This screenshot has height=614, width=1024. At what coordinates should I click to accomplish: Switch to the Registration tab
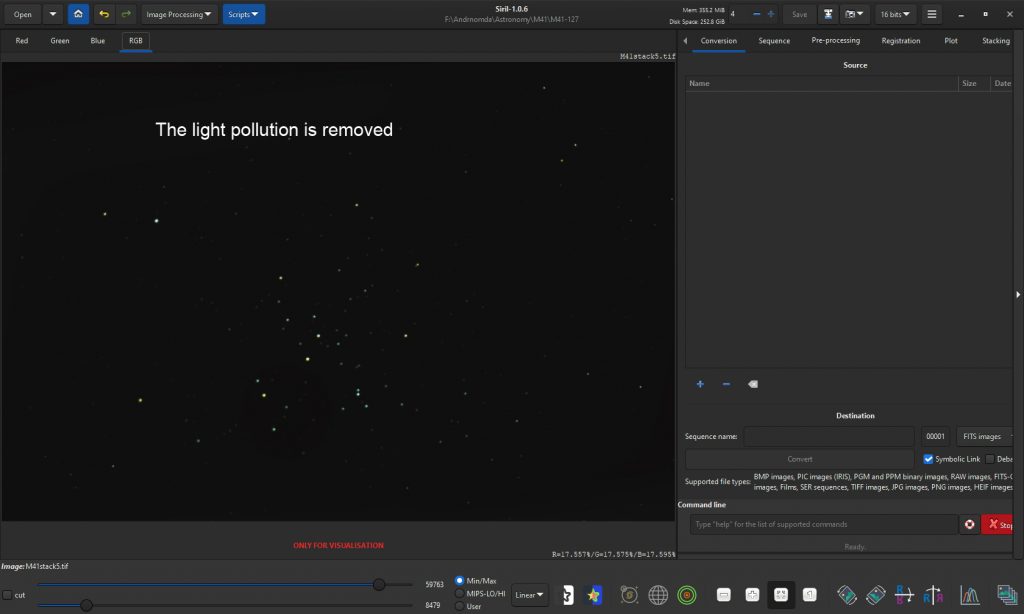(x=900, y=41)
